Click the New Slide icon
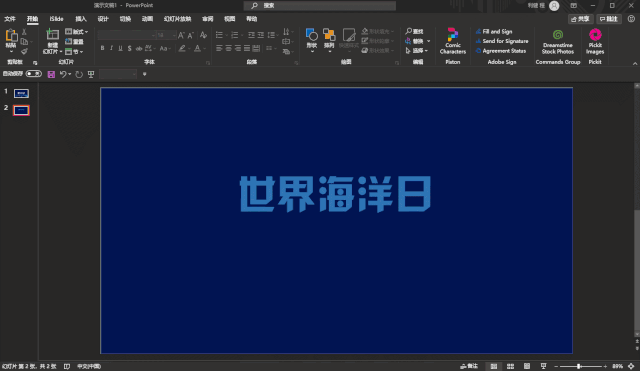The image size is (640, 371). click(52, 35)
